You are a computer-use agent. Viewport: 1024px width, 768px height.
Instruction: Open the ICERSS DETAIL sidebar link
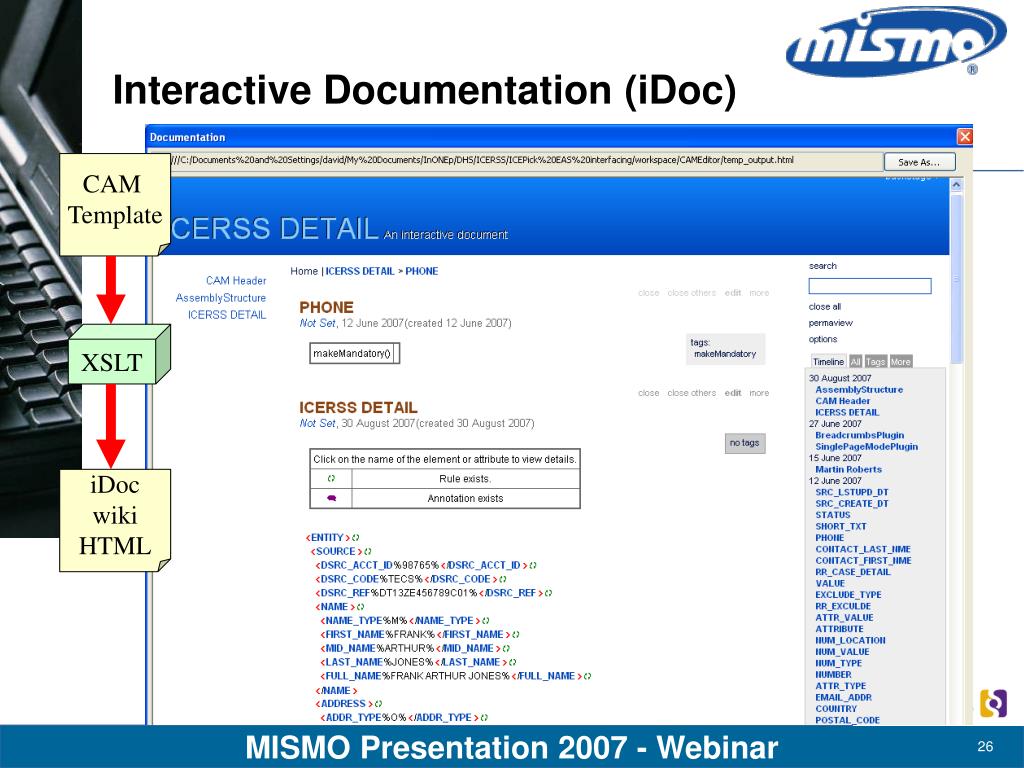227,315
